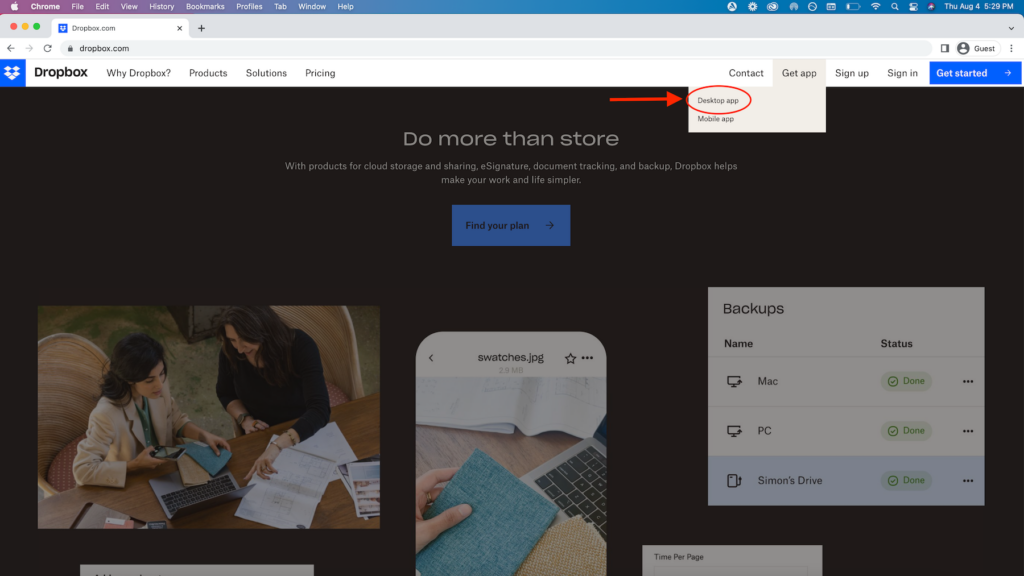Click the Status column header in Backups

tap(897, 344)
